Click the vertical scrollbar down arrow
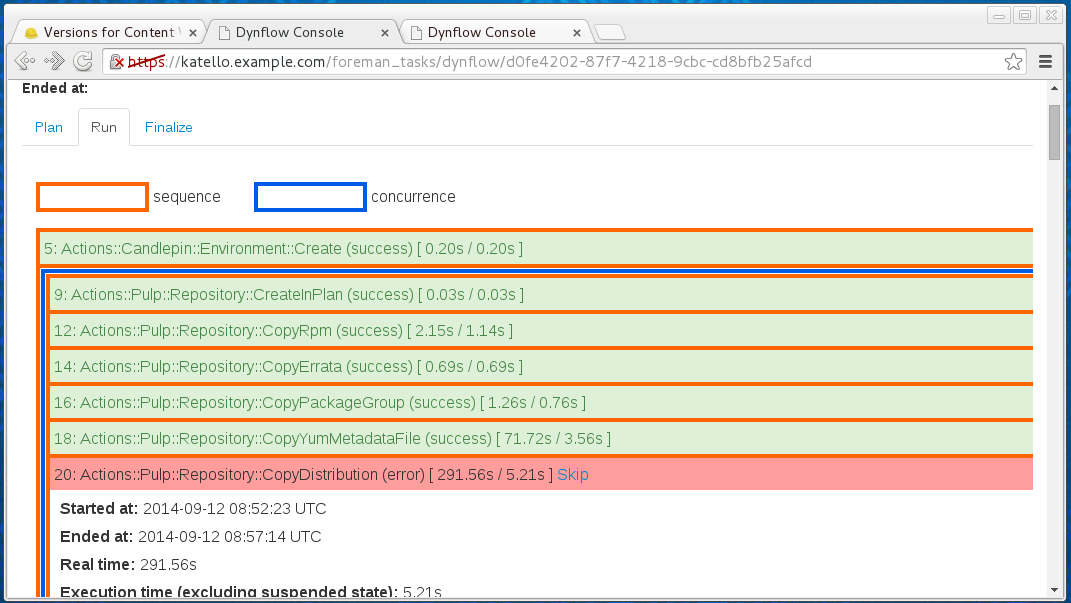1071x603 pixels. tap(1054, 589)
